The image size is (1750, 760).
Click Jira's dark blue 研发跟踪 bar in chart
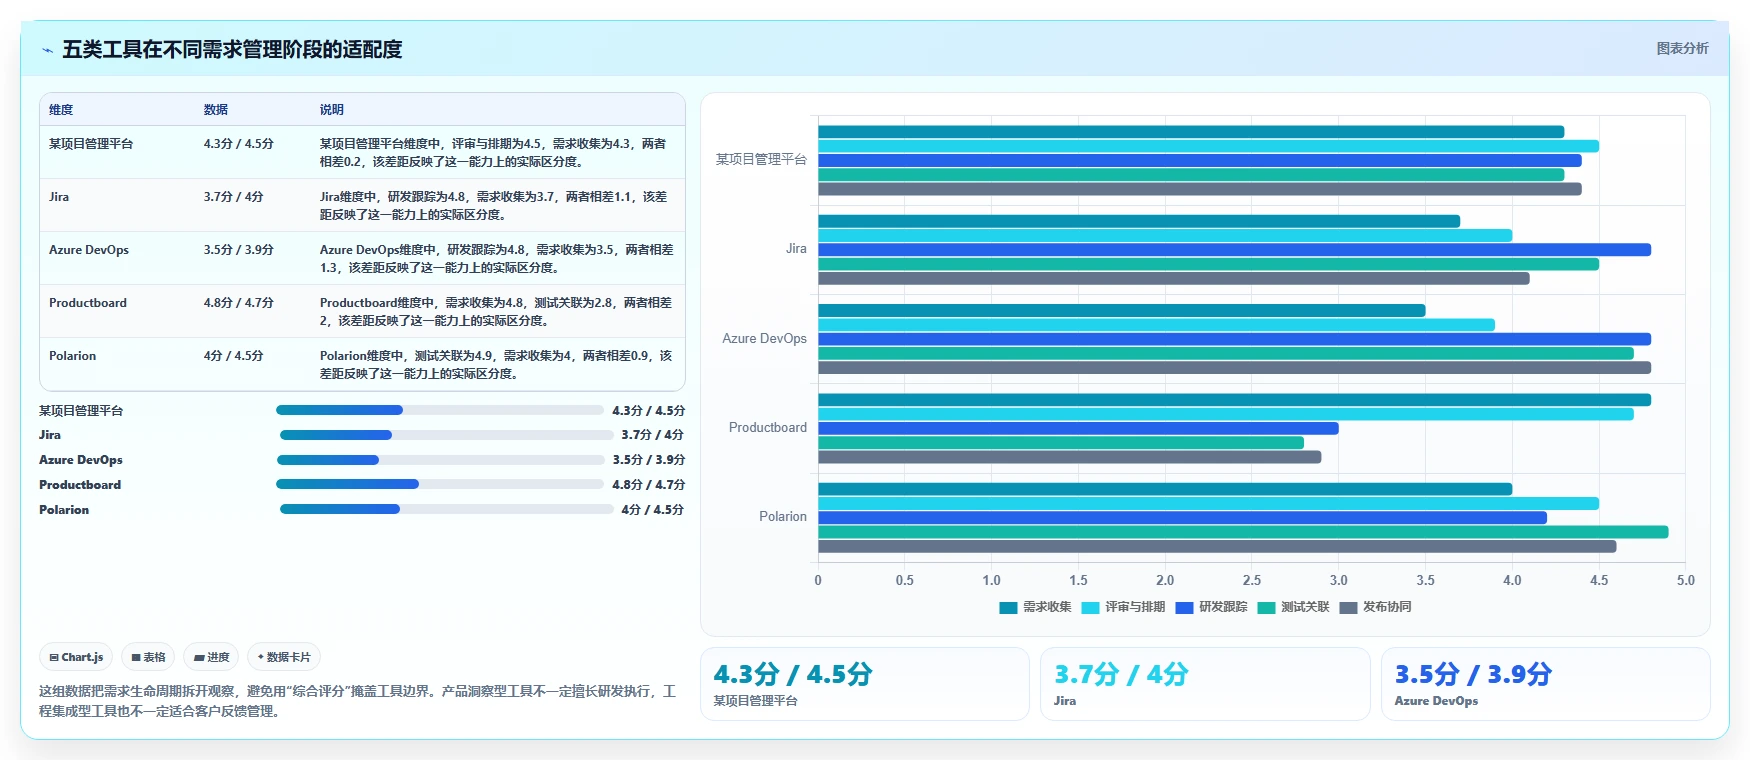click(x=1234, y=250)
